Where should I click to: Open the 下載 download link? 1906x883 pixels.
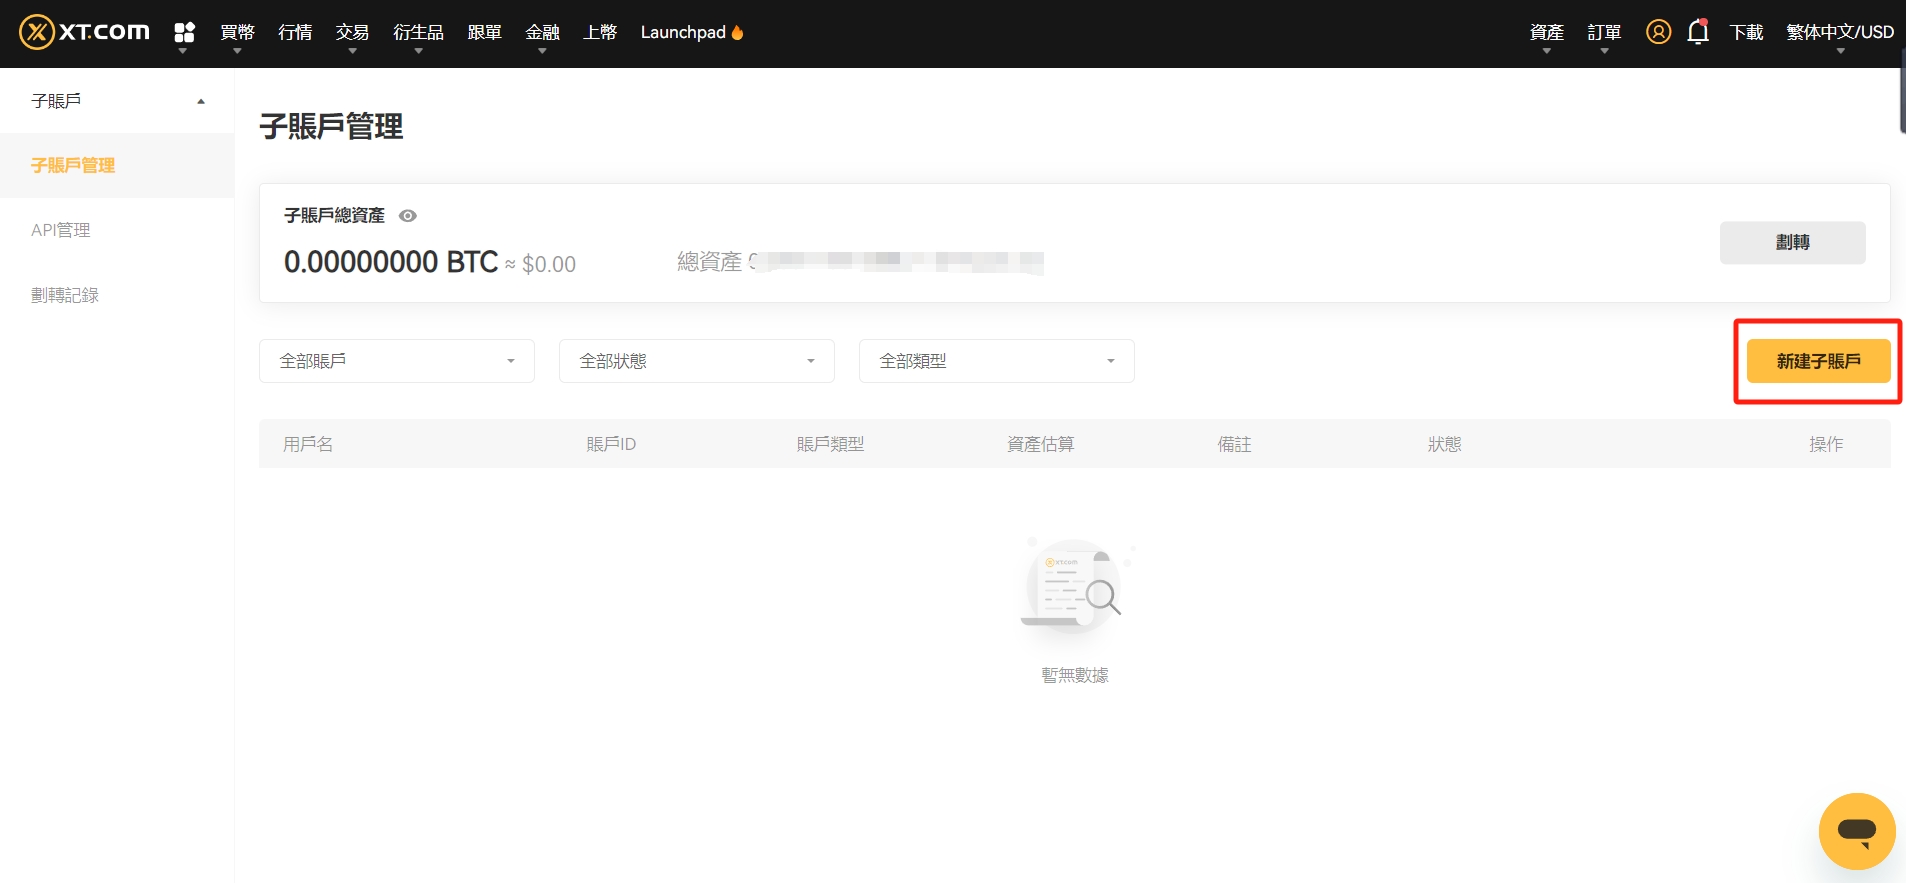[x=1746, y=32]
